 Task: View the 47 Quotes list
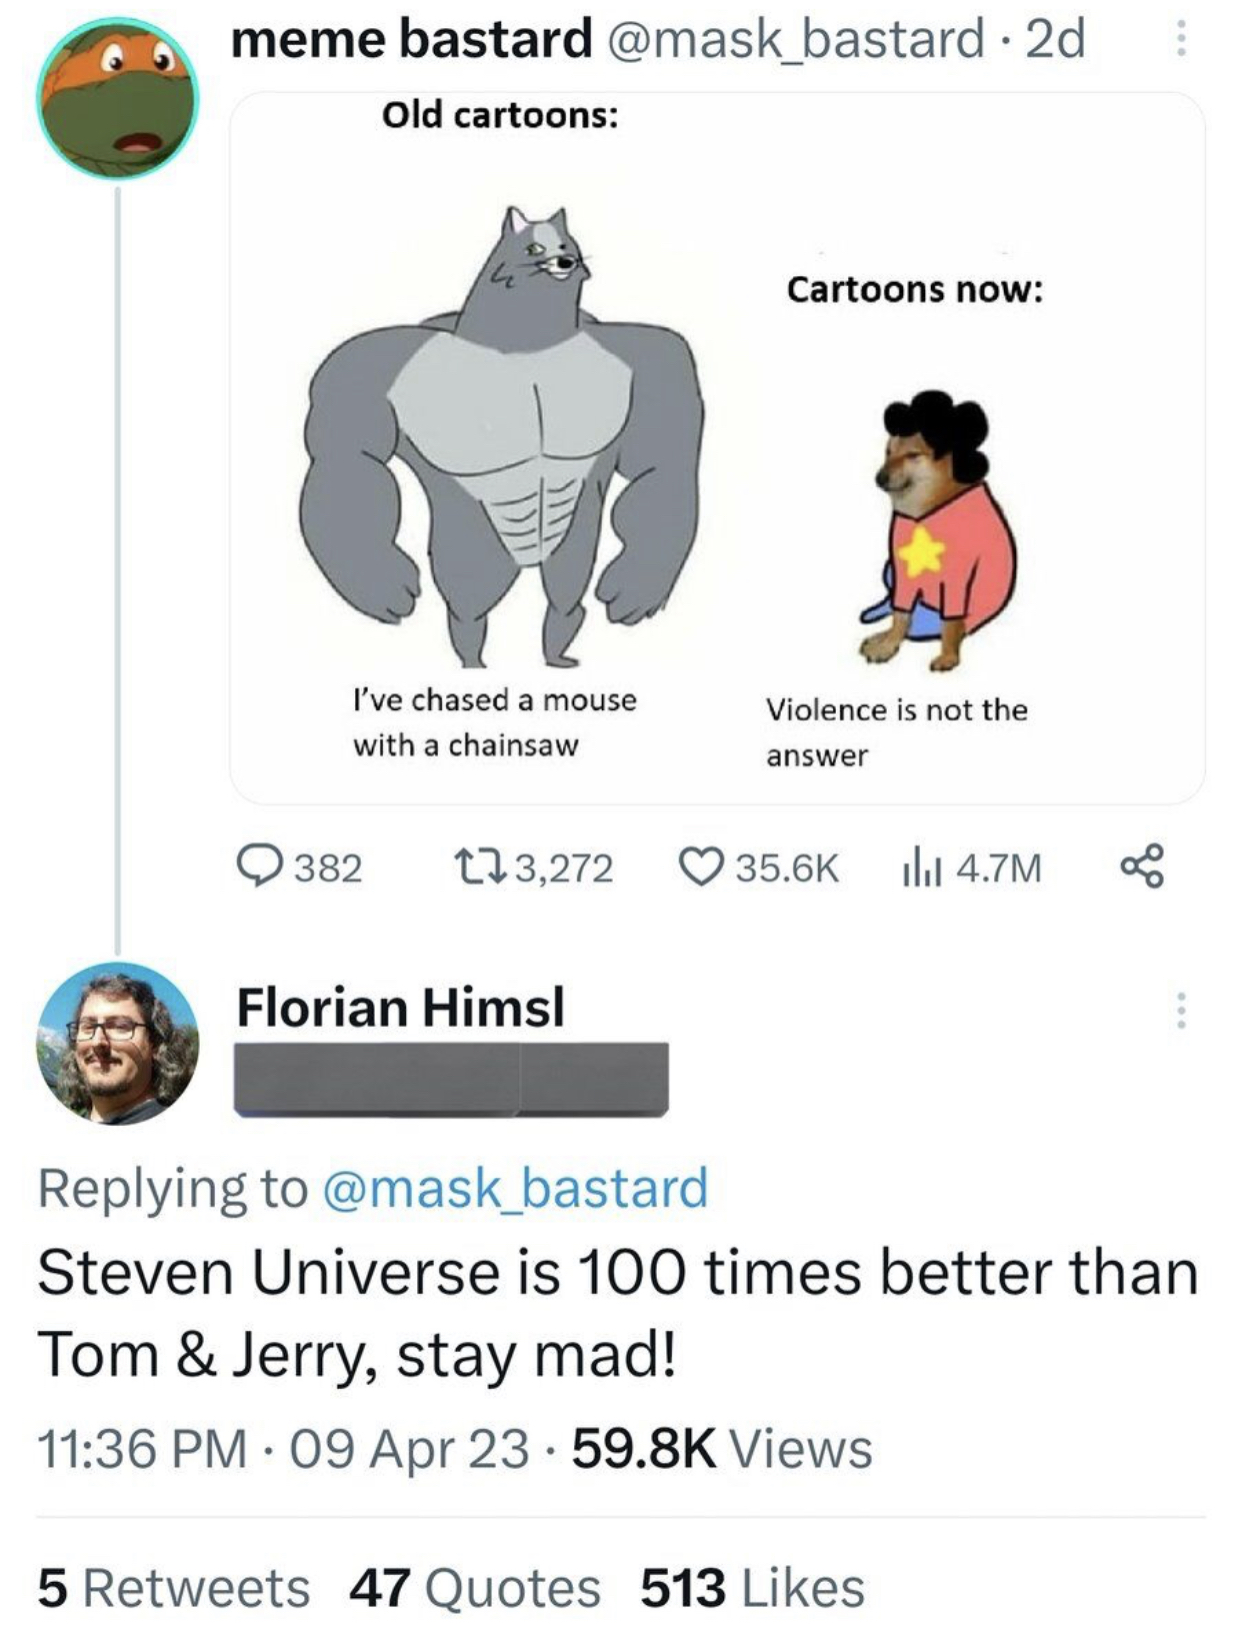[x=475, y=1588]
